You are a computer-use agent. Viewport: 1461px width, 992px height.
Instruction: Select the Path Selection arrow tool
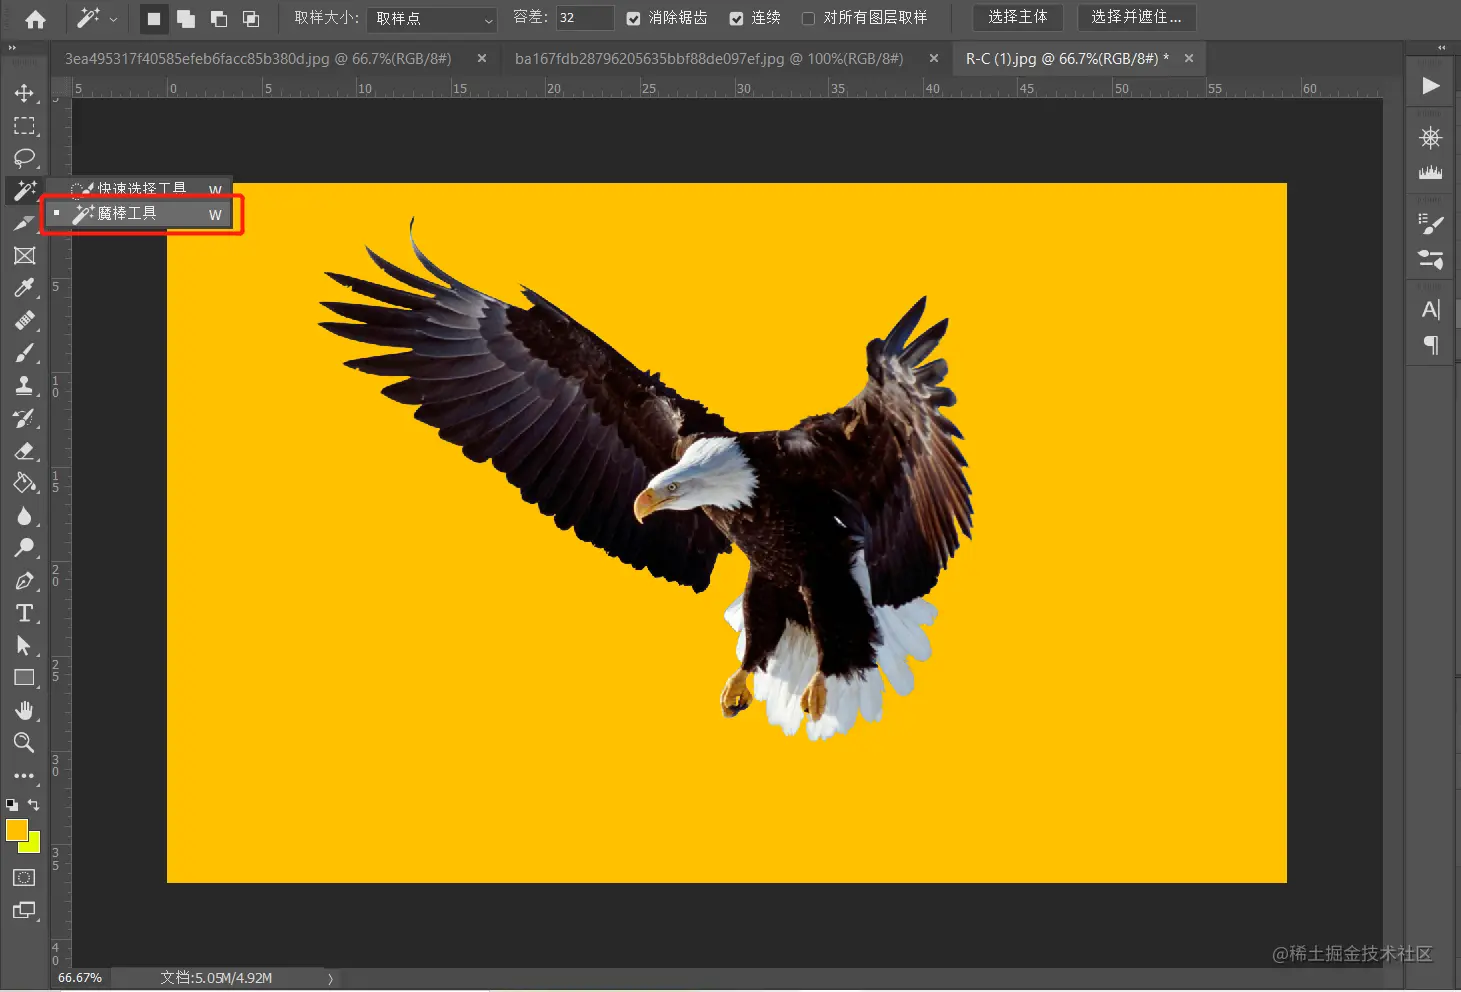pyautogui.click(x=24, y=646)
